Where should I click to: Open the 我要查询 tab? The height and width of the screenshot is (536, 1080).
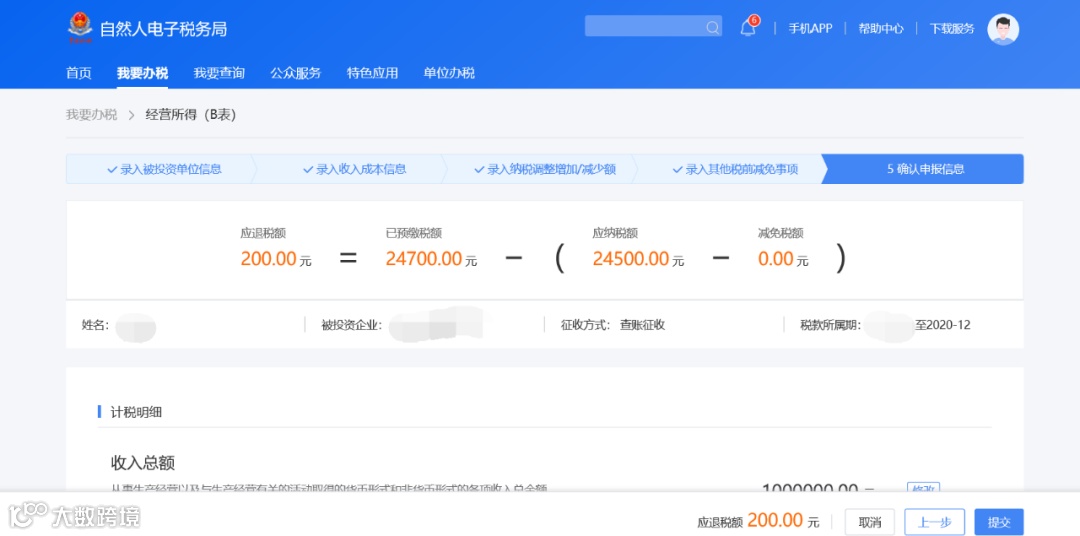coord(219,73)
